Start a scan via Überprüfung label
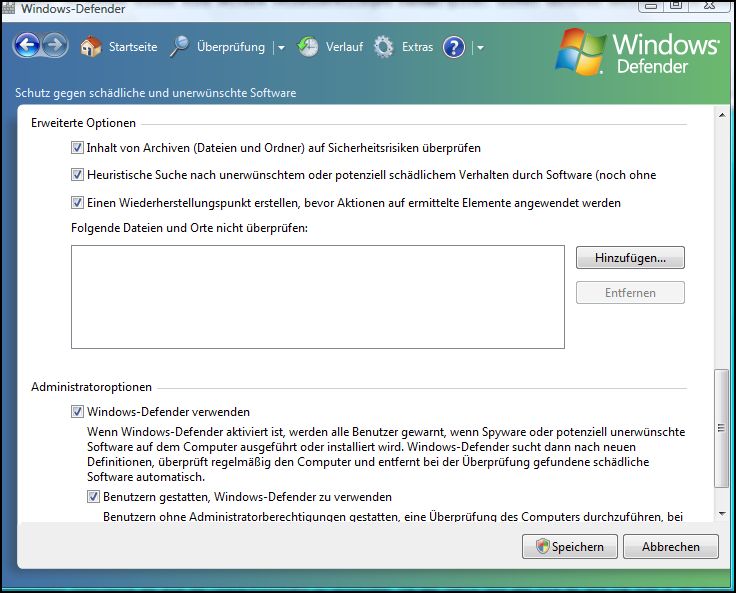This screenshot has width=736, height=593. click(x=230, y=47)
